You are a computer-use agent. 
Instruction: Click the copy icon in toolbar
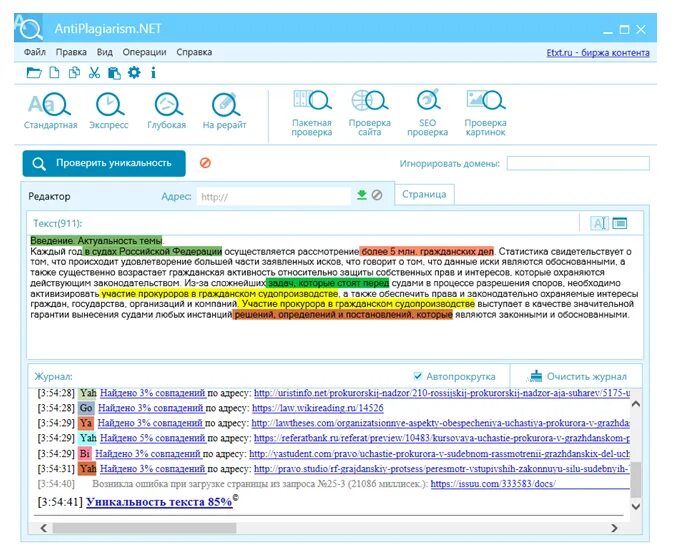[74, 73]
